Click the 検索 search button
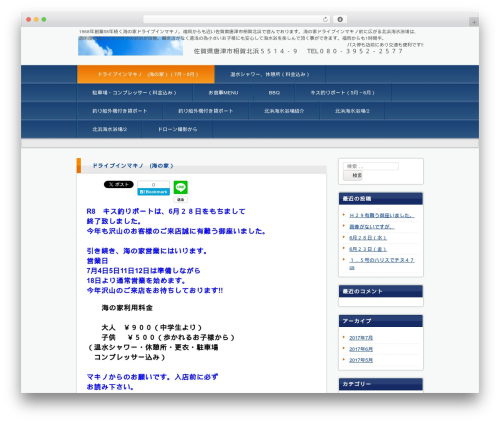Image resolution: width=500 pixels, height=423 pixels. click(x=353, y=175)
